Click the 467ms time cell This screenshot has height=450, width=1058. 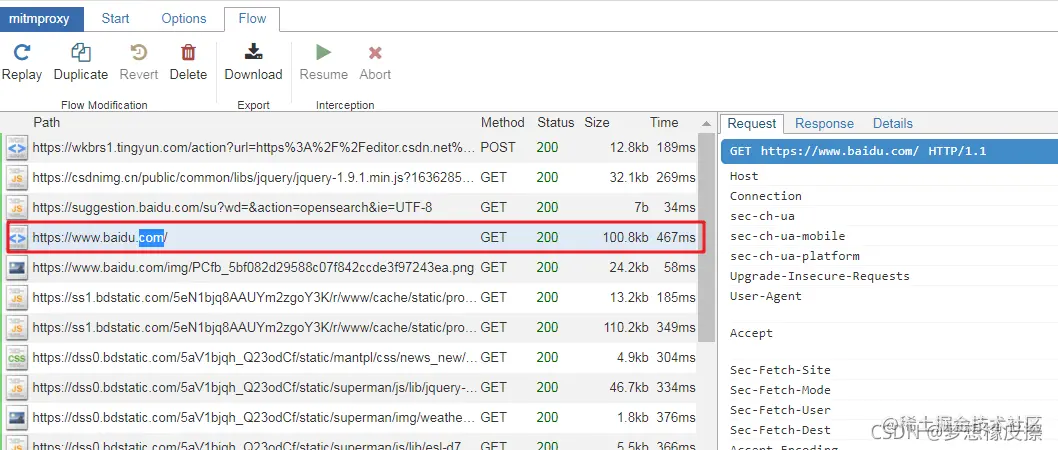point(675,237)
